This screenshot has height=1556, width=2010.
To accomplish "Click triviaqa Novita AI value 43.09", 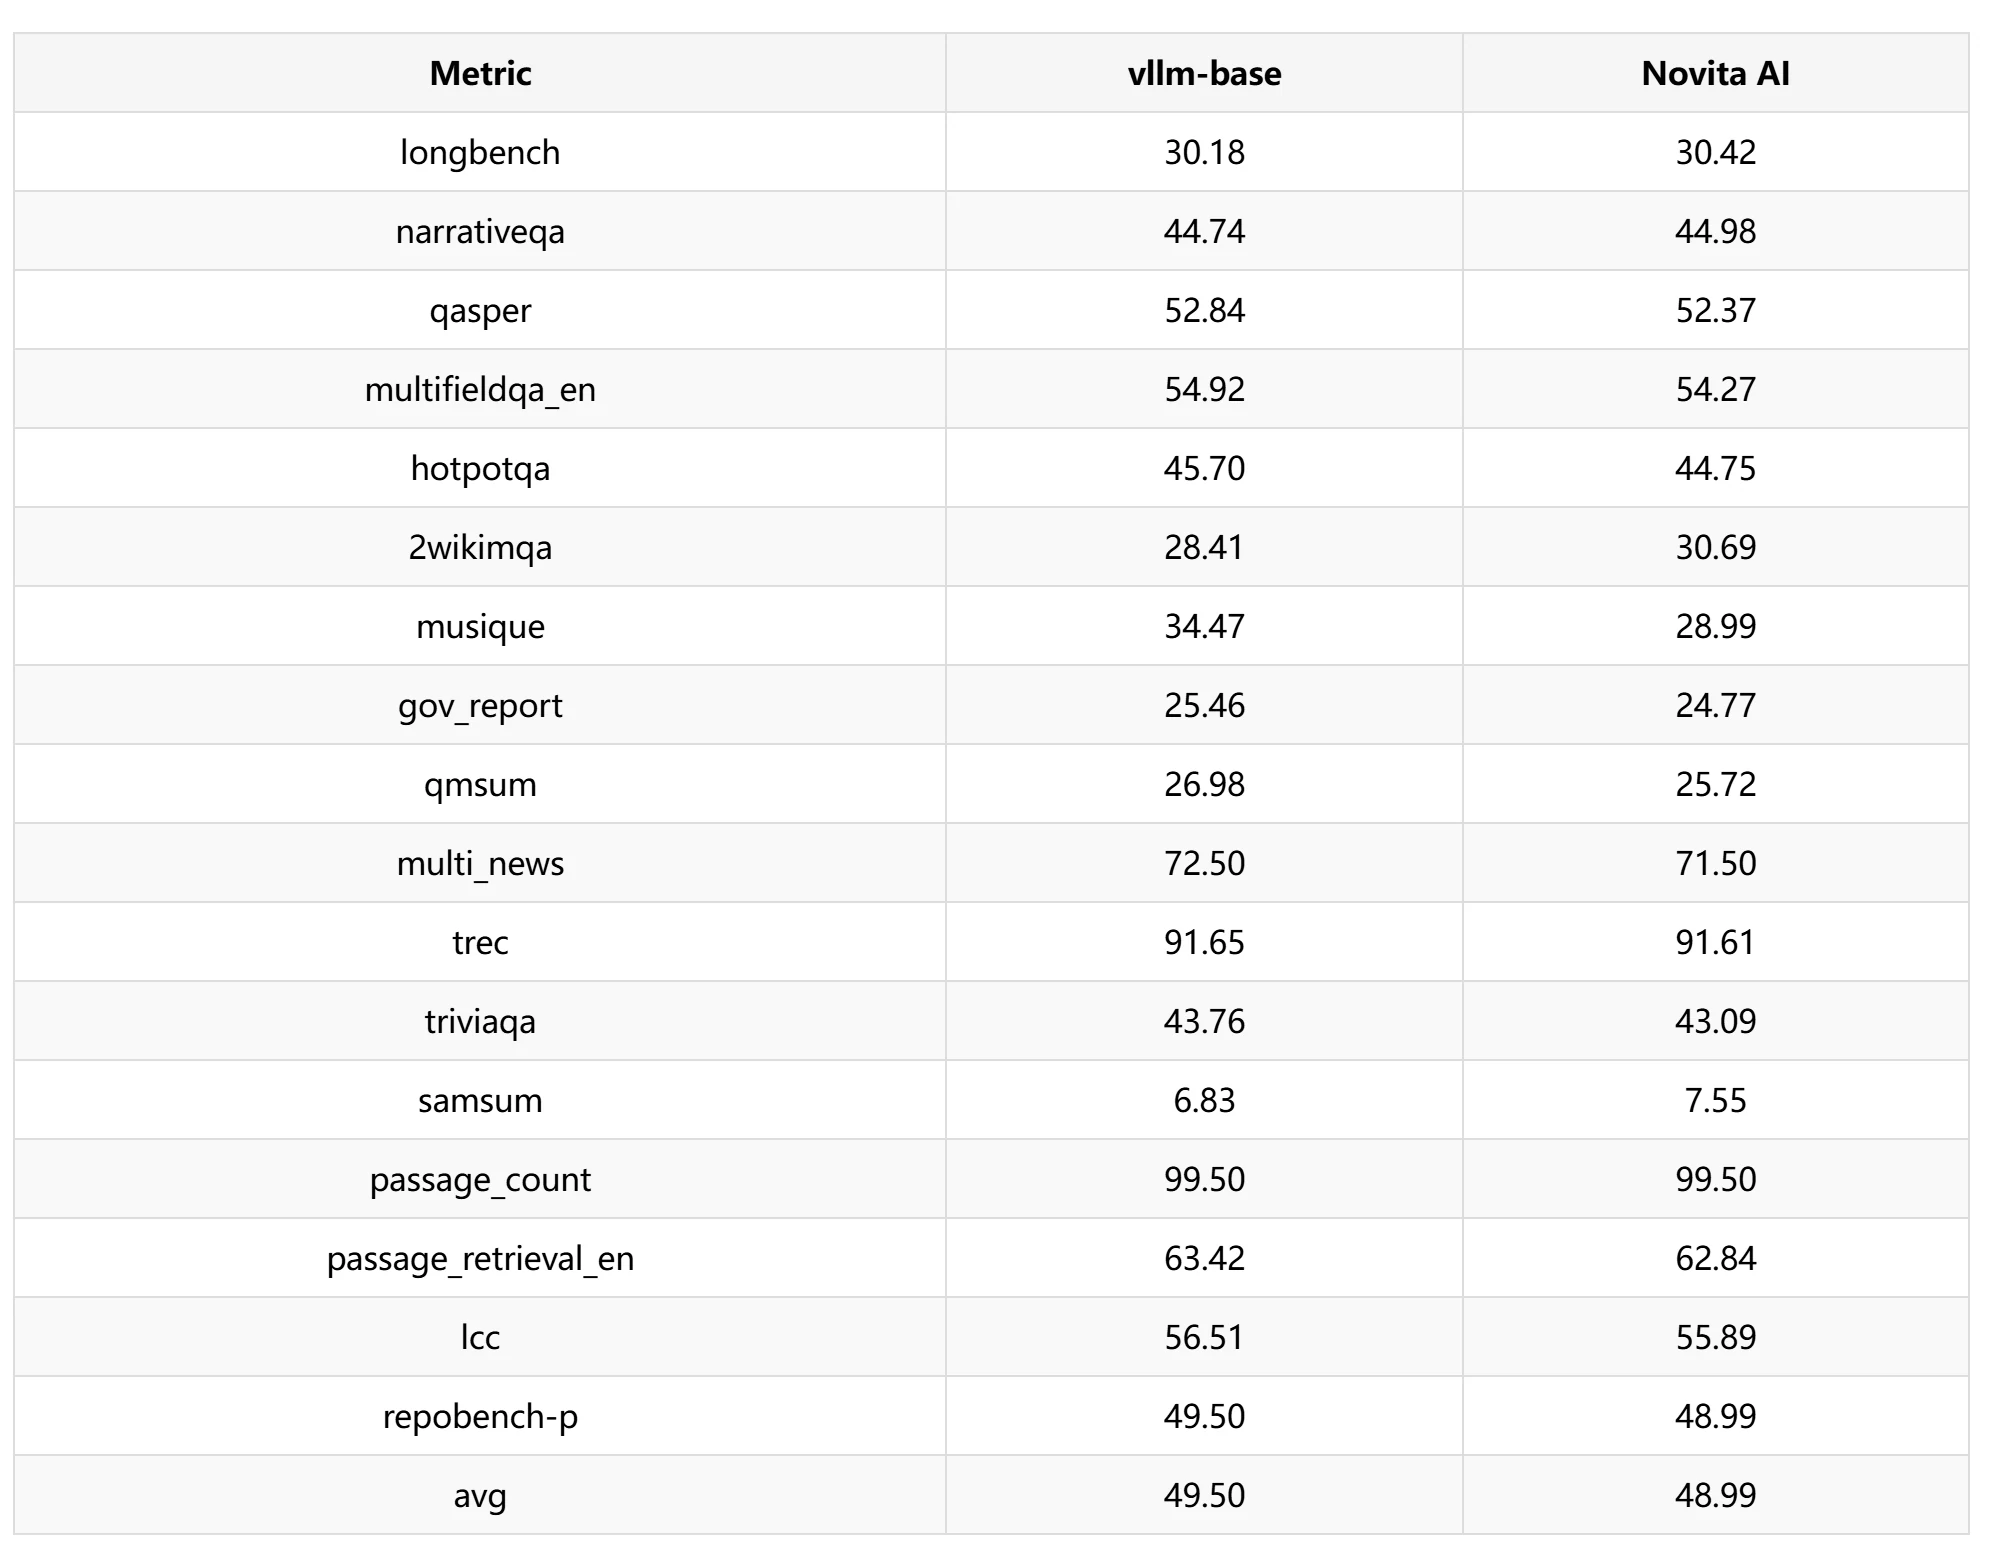I will pos(1715,1021).
